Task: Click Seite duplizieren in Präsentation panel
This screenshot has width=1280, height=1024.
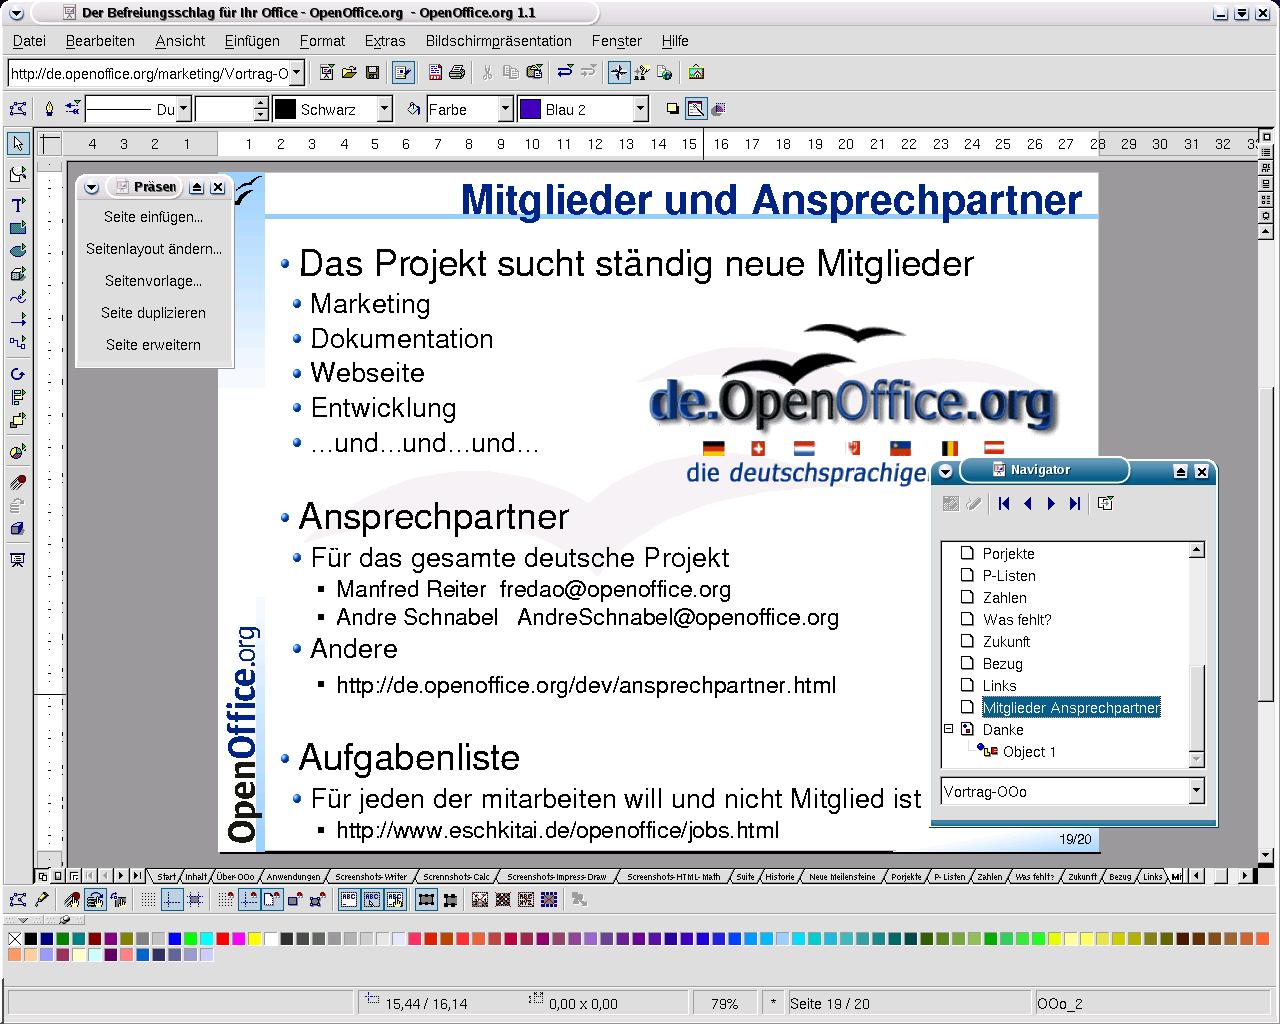Action: point(153,313)
